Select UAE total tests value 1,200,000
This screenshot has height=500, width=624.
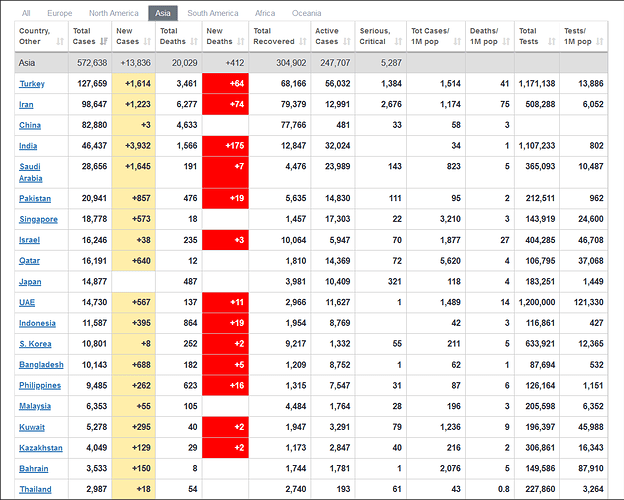pos(537,302)
